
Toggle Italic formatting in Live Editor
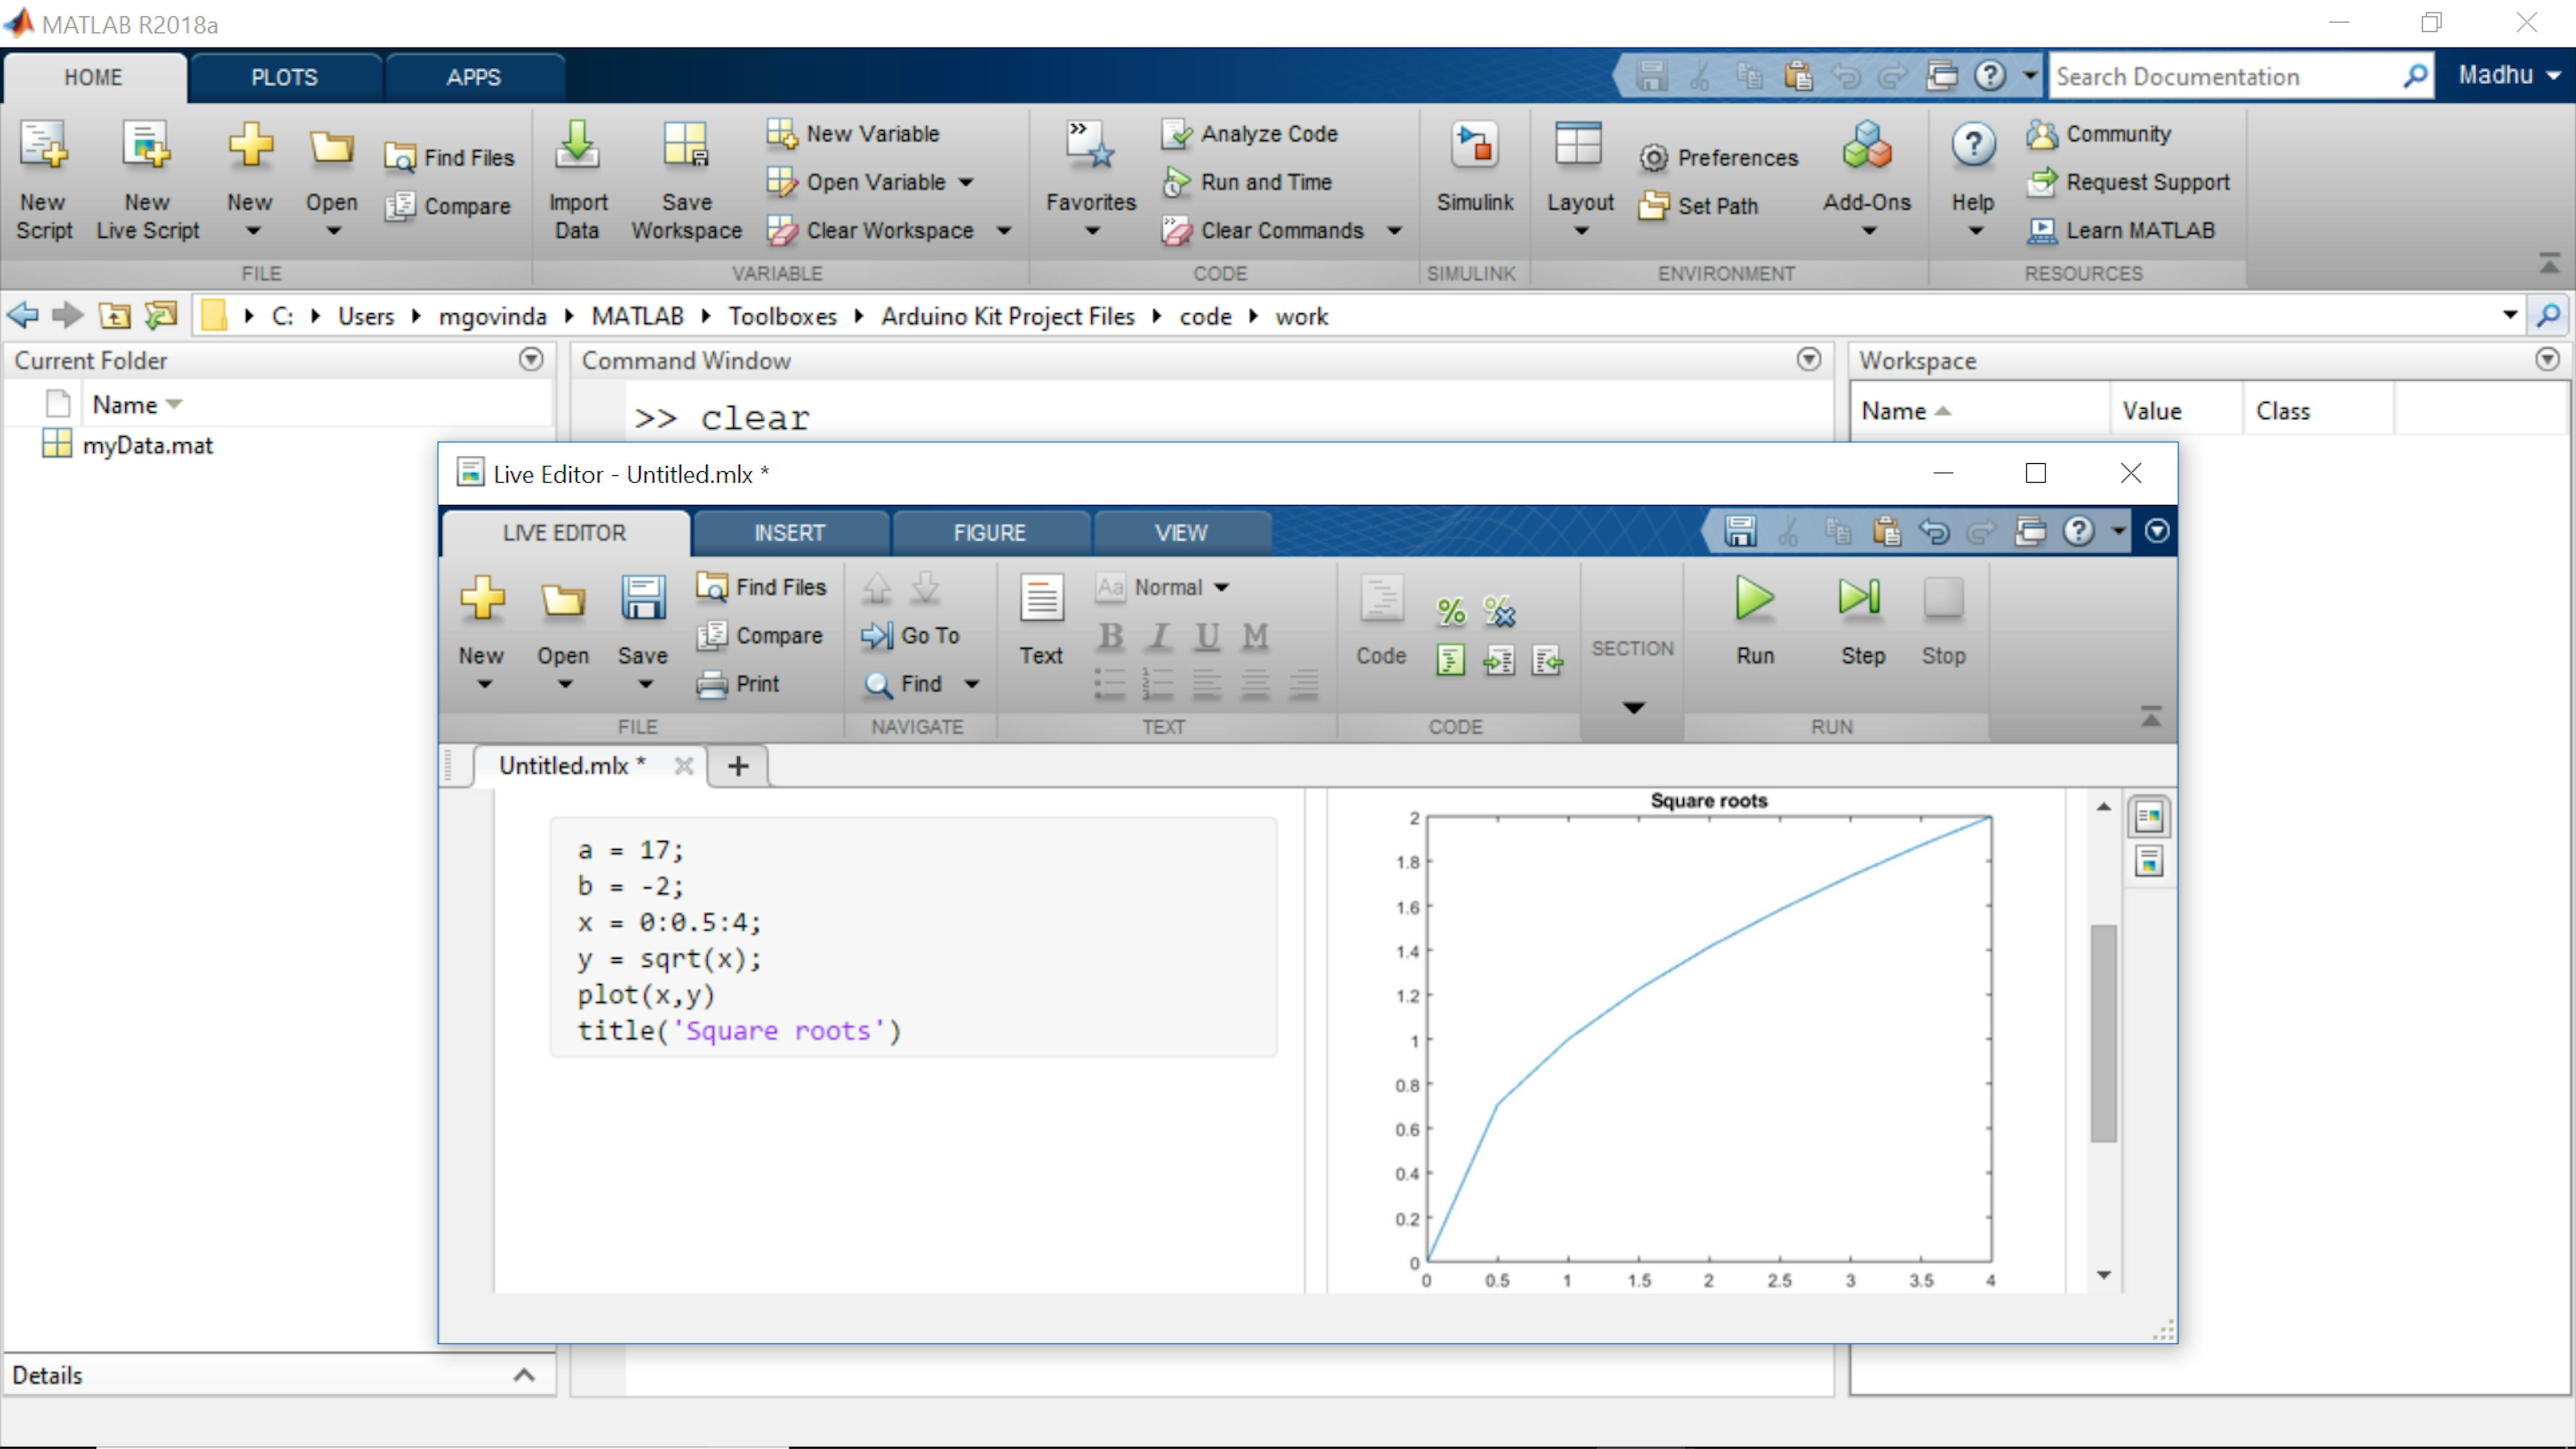[1159, 636]
